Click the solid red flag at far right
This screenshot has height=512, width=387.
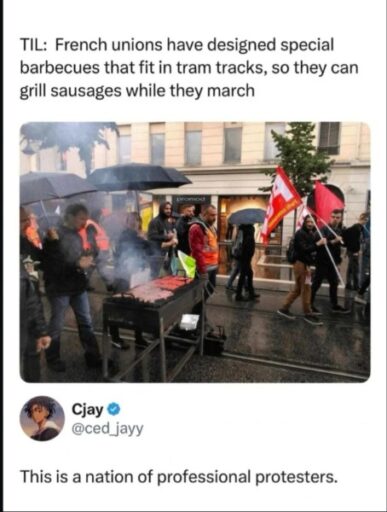pos(326,202)
